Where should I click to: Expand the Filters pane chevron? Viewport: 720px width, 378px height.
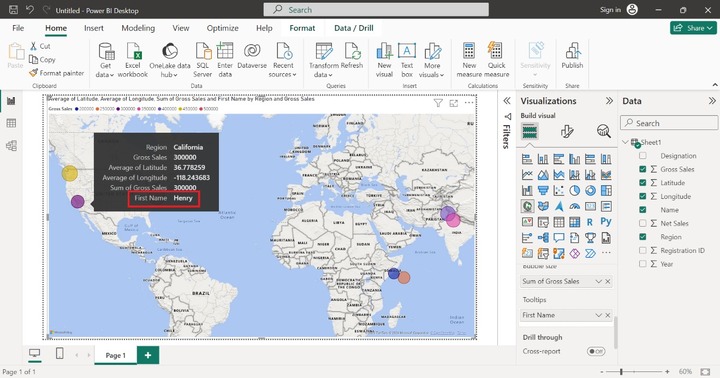(507, 101)
